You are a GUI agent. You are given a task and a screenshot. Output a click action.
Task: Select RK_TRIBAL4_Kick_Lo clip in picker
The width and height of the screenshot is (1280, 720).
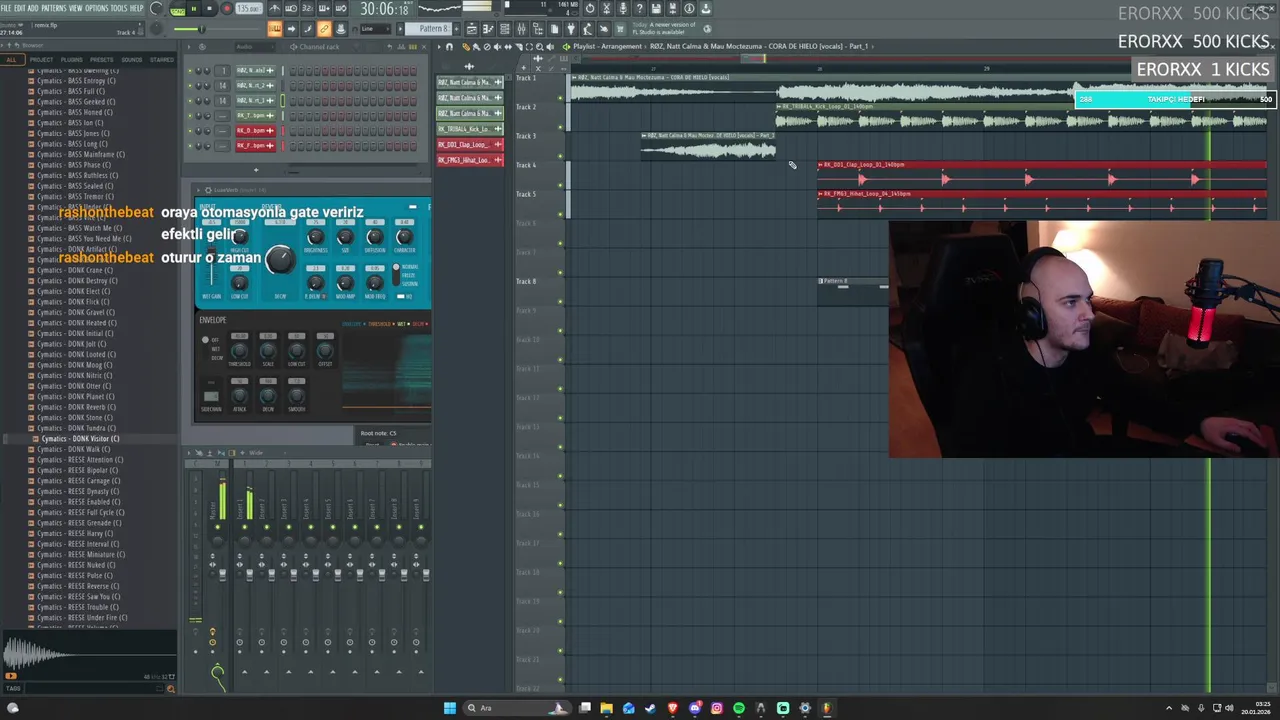tap(470, 129)
